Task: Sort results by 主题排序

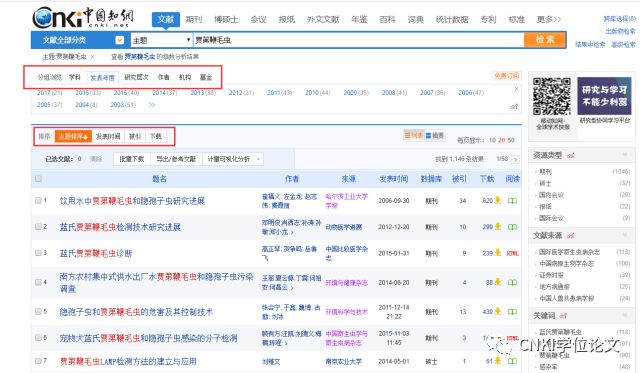Action: 73,136
